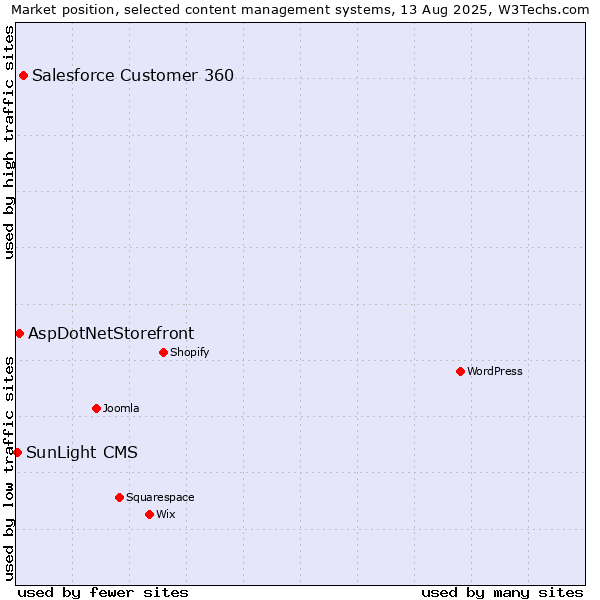
Task: Select the 'Wix' label text
Action: 166,514
